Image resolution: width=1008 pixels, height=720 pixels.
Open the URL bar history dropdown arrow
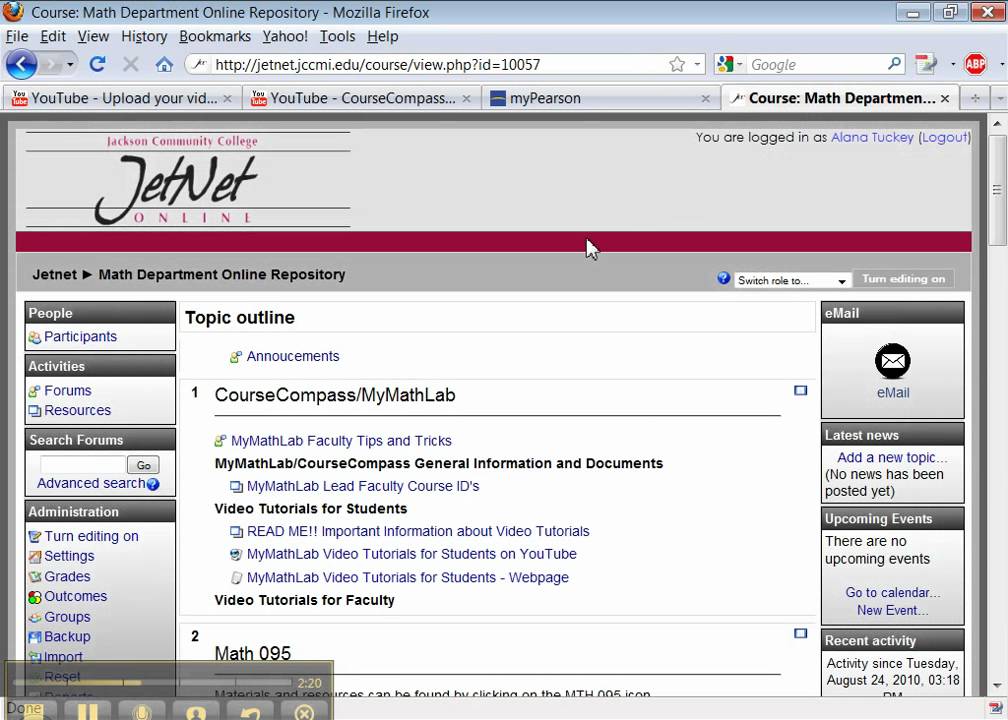697,64
